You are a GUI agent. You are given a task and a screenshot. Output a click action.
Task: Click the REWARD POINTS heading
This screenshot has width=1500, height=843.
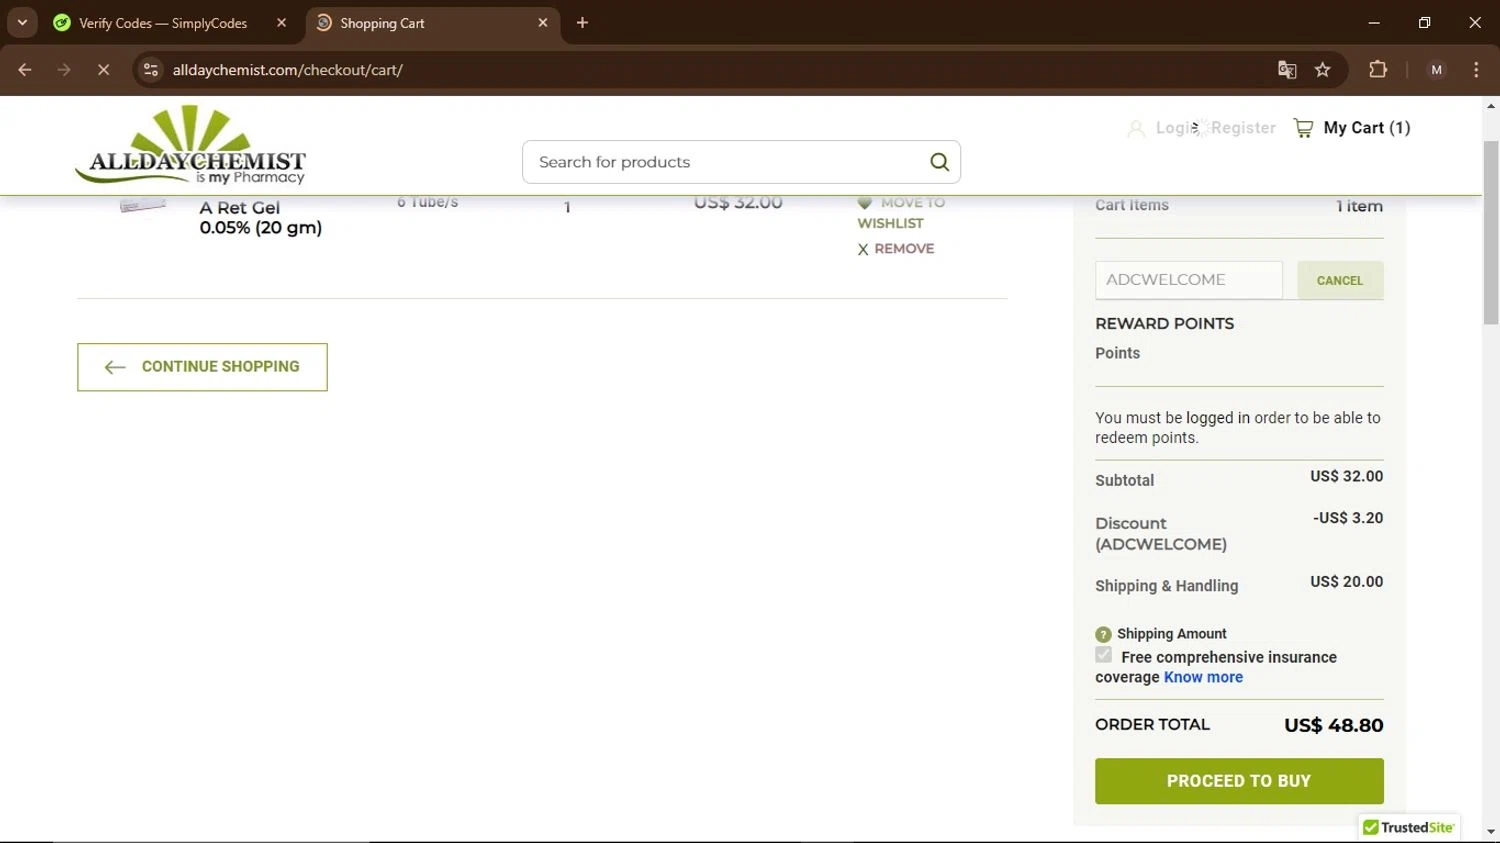tap(1164, 324)
